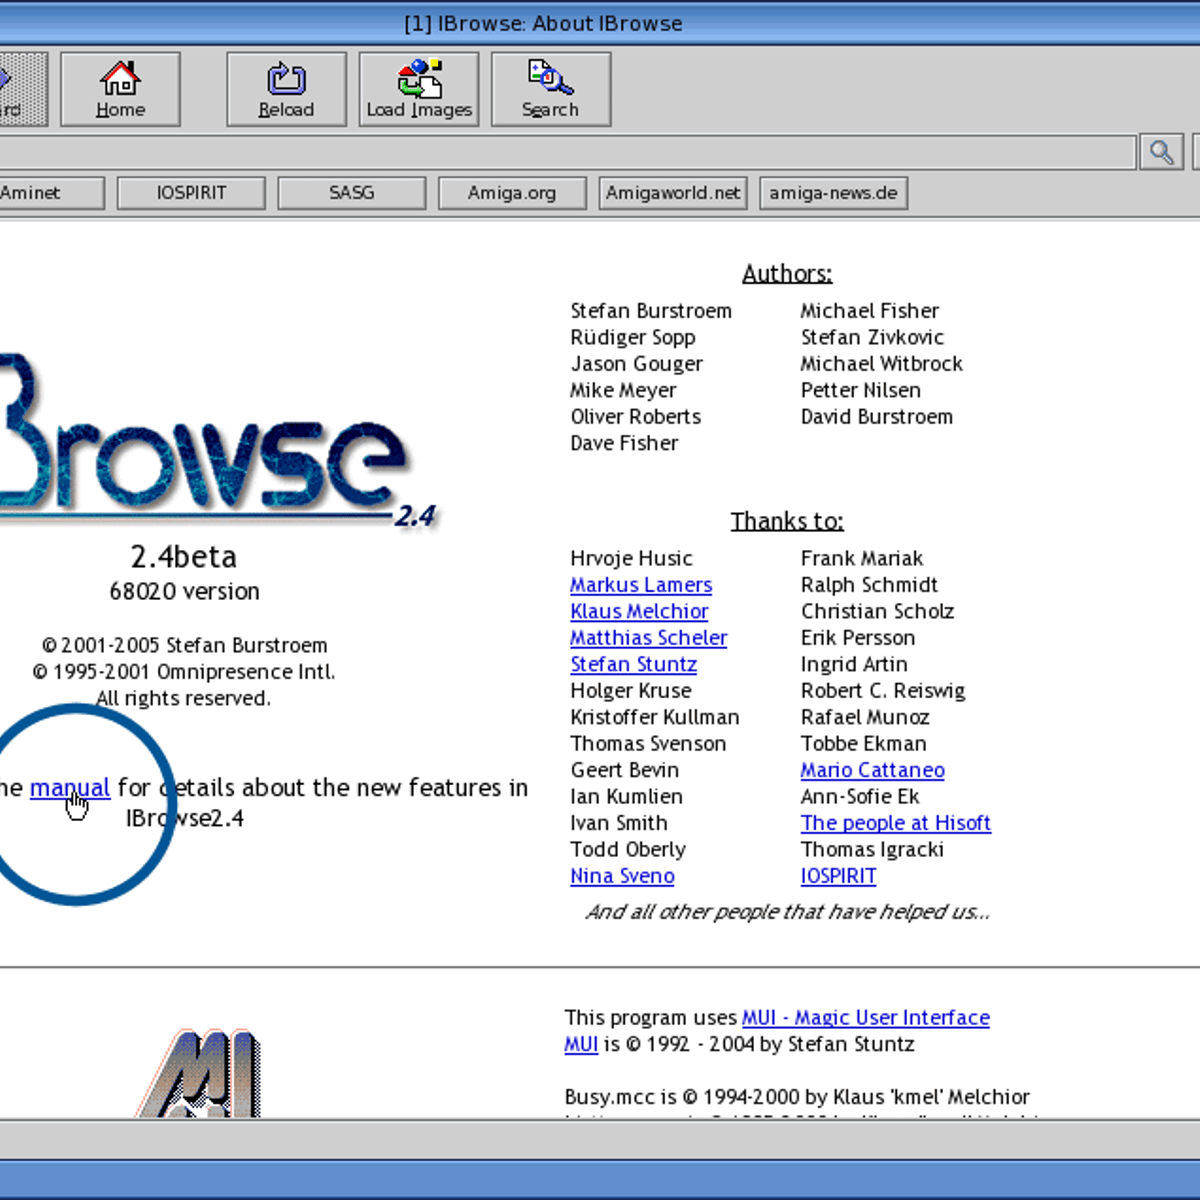Click the Stefan Stuntz link

[x=633, y=664]
